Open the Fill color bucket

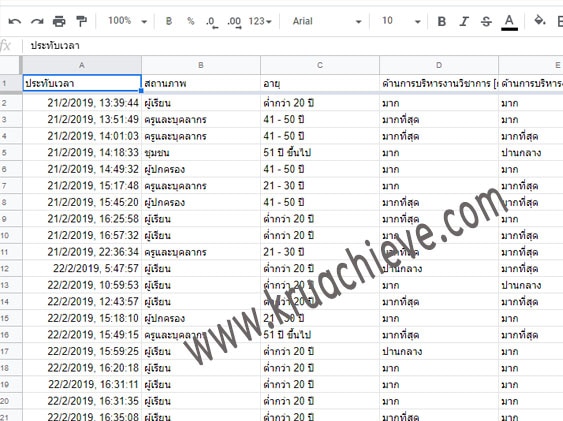[540, 20]
